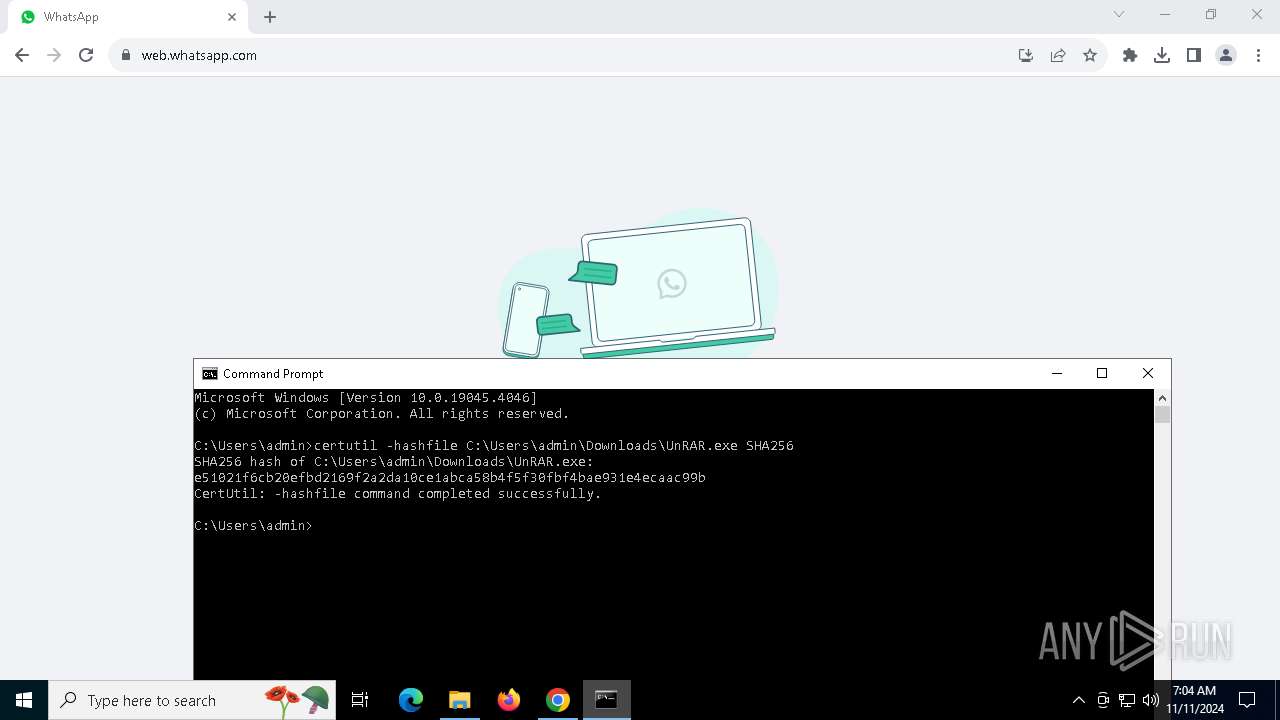Image resolution: width=1280 pixels, height=720 pixels.
Task: Open Task View on taskbar
Action: 360,700
